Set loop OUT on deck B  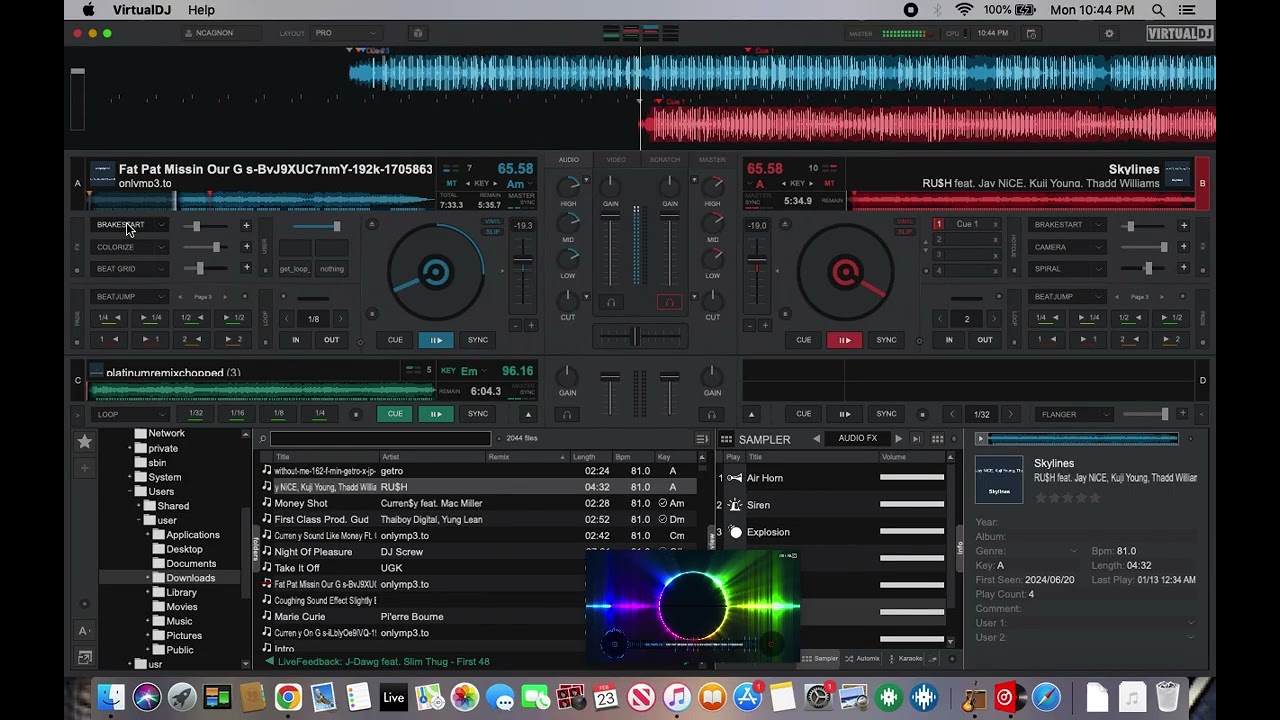[x=985, y=340]
